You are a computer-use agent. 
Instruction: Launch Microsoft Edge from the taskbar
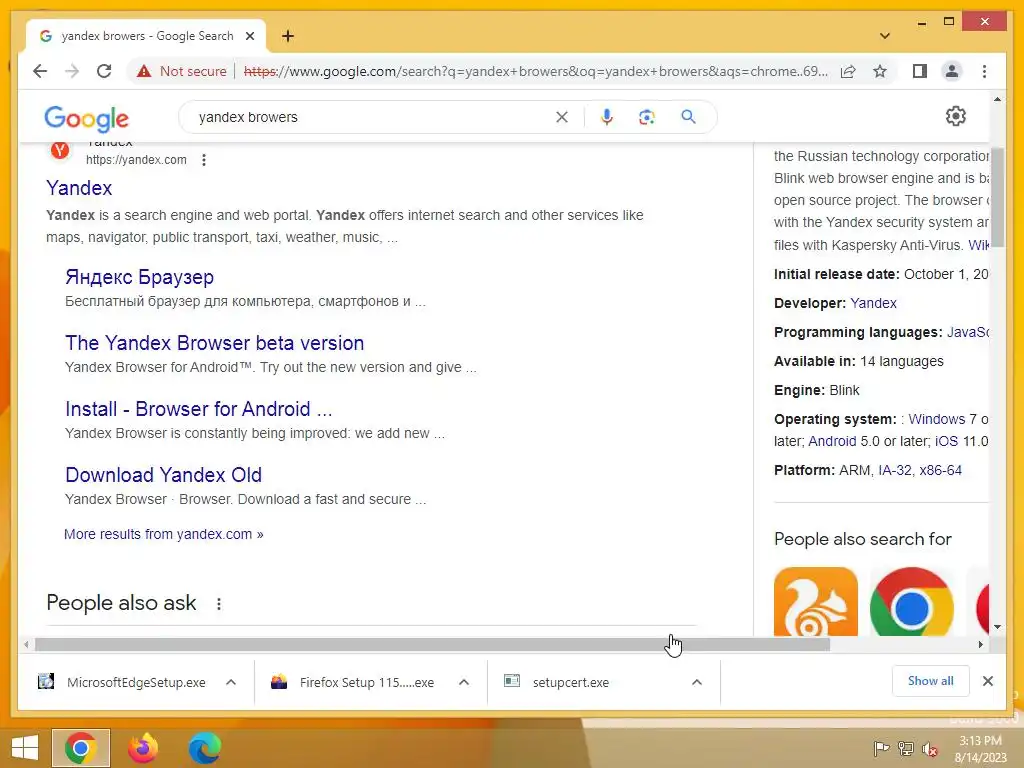pyautogui.click(x=204, y=748)
